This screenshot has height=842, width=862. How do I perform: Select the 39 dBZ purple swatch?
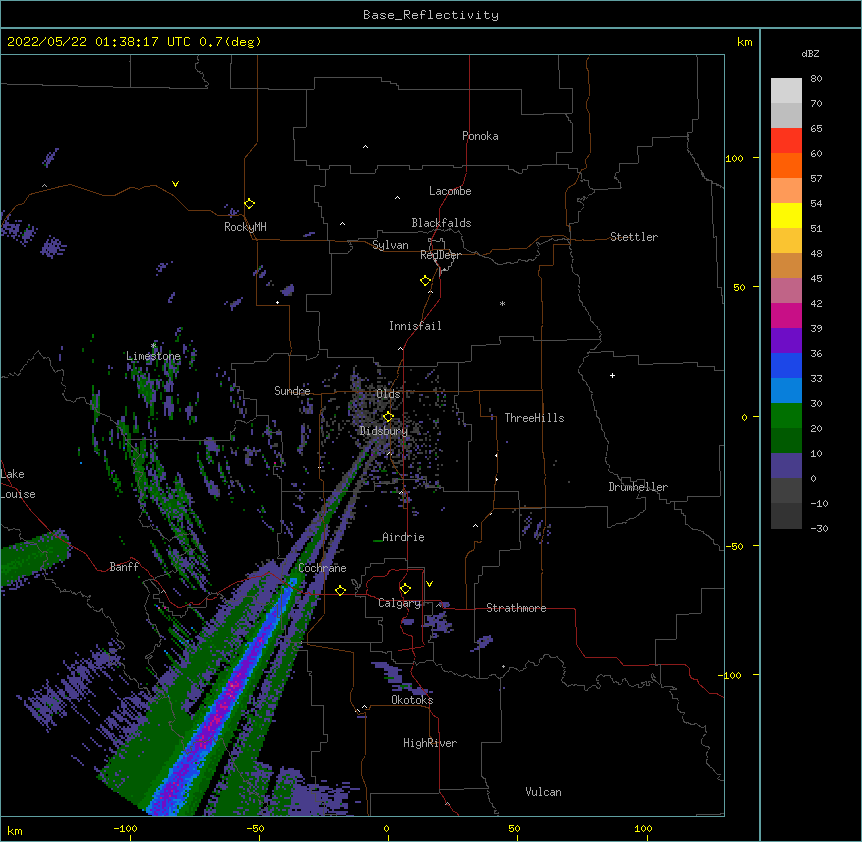point(786,340)
